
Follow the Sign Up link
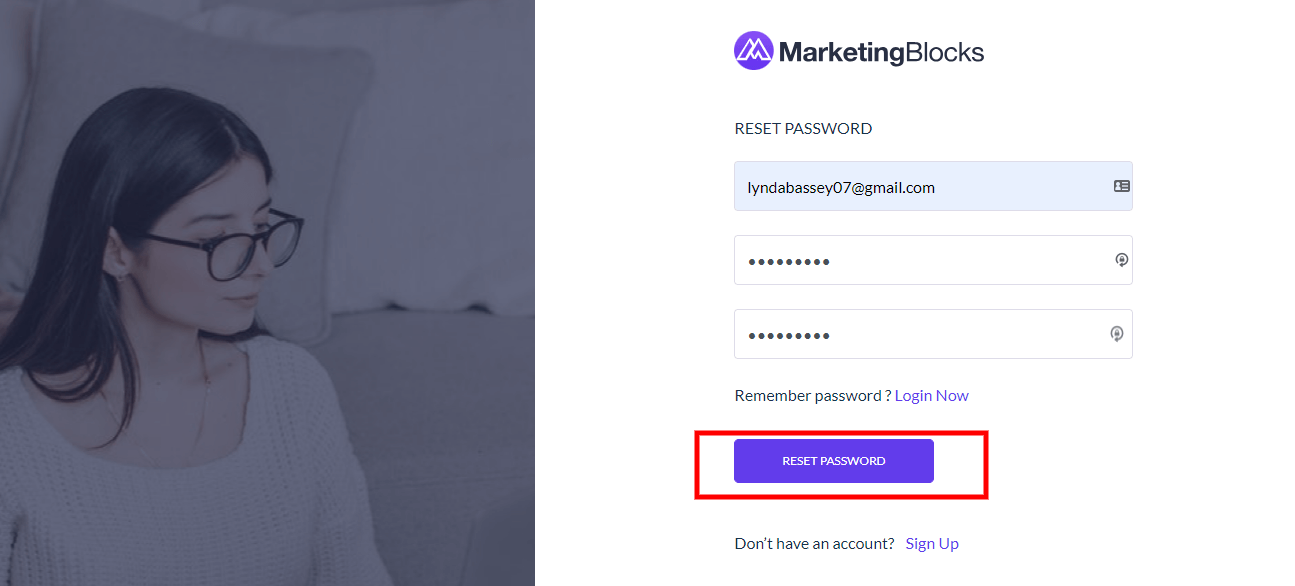pyautogui.click(x=932, y=543)
